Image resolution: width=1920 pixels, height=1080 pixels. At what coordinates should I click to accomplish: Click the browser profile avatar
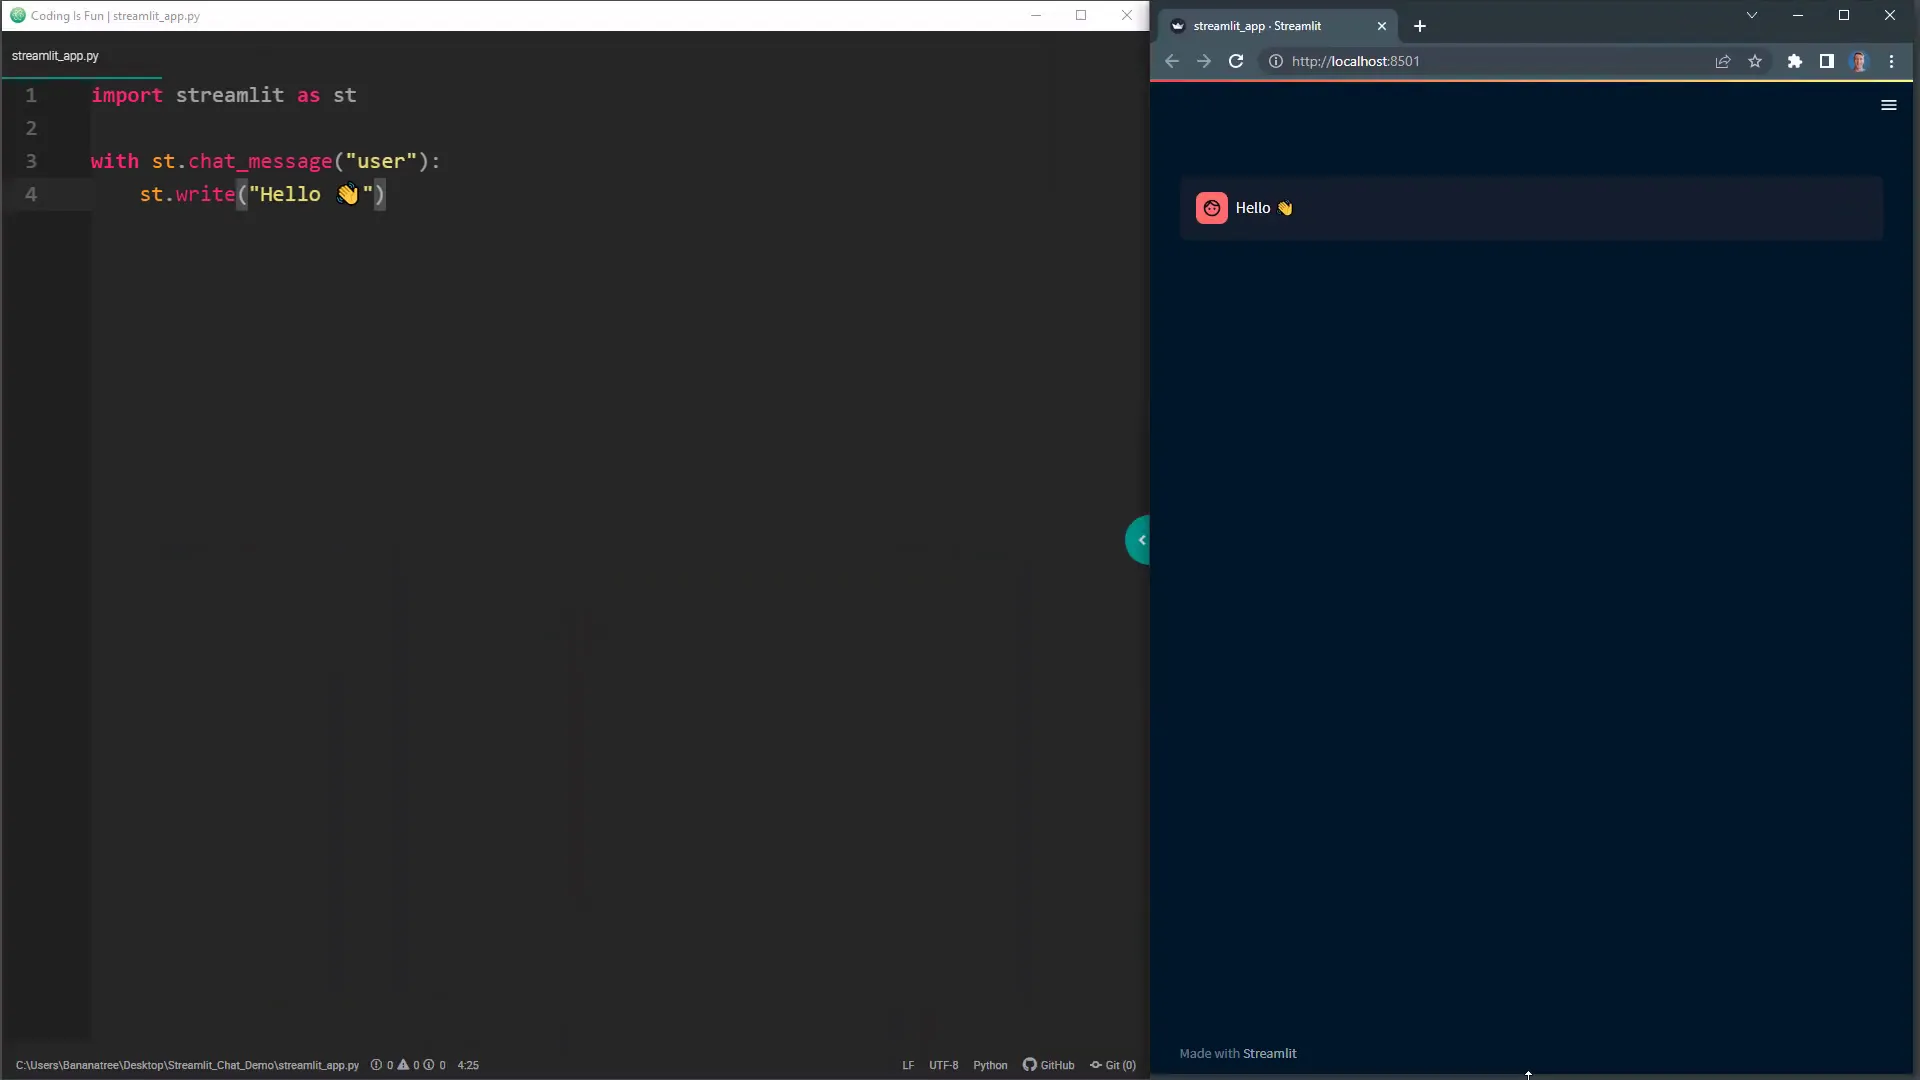[1860, 61]
